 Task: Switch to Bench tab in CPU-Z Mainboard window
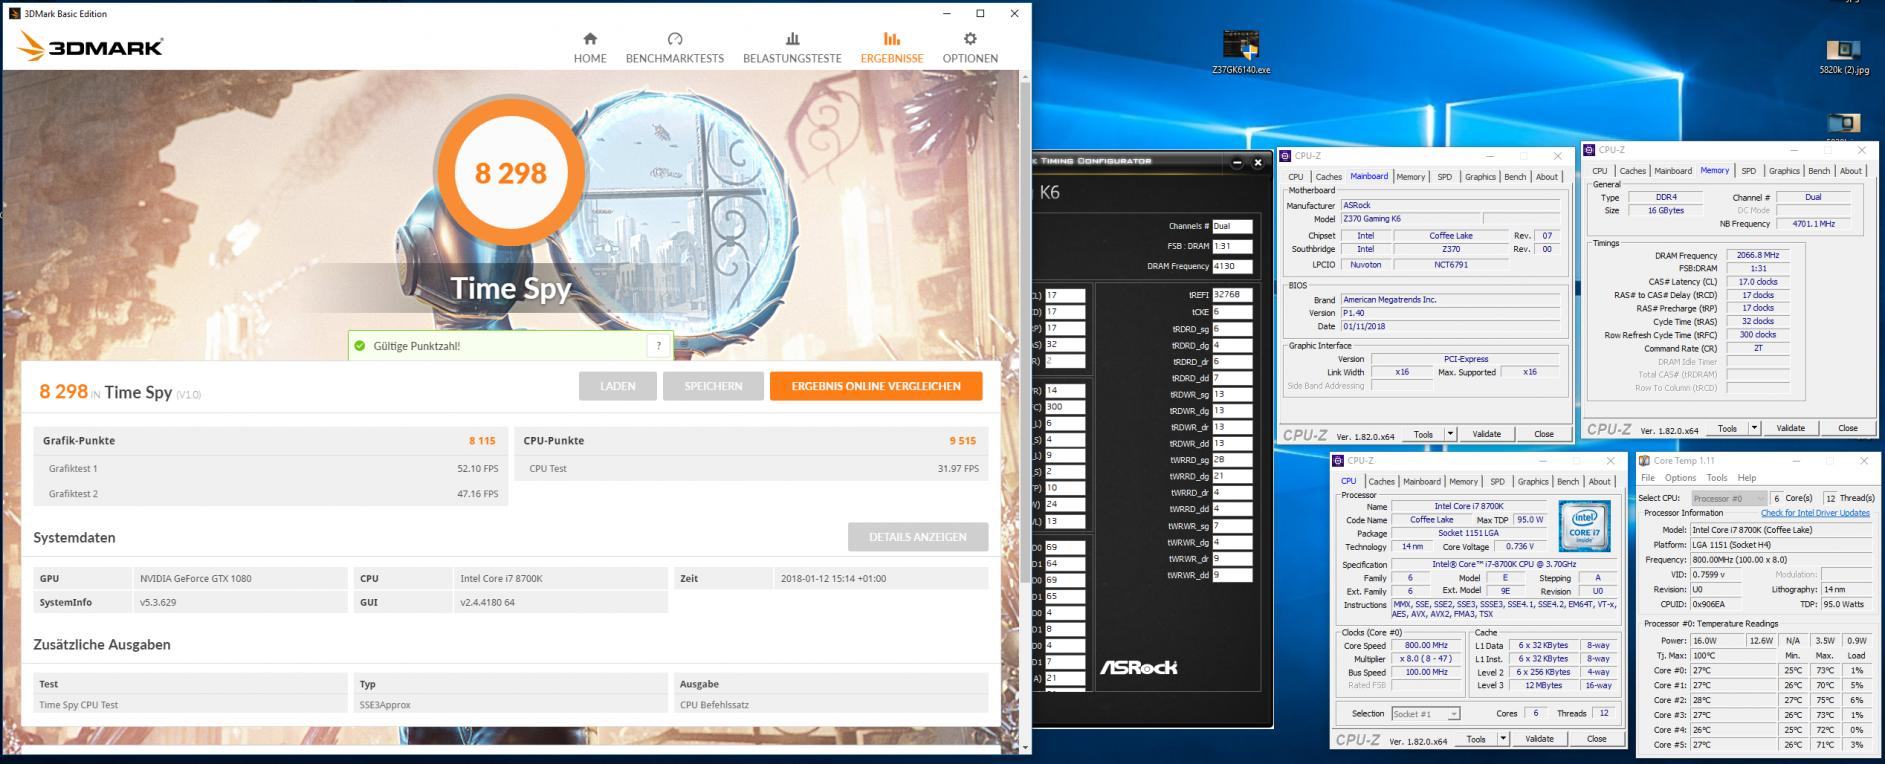pyautogui.click(x=1515, y=177)
